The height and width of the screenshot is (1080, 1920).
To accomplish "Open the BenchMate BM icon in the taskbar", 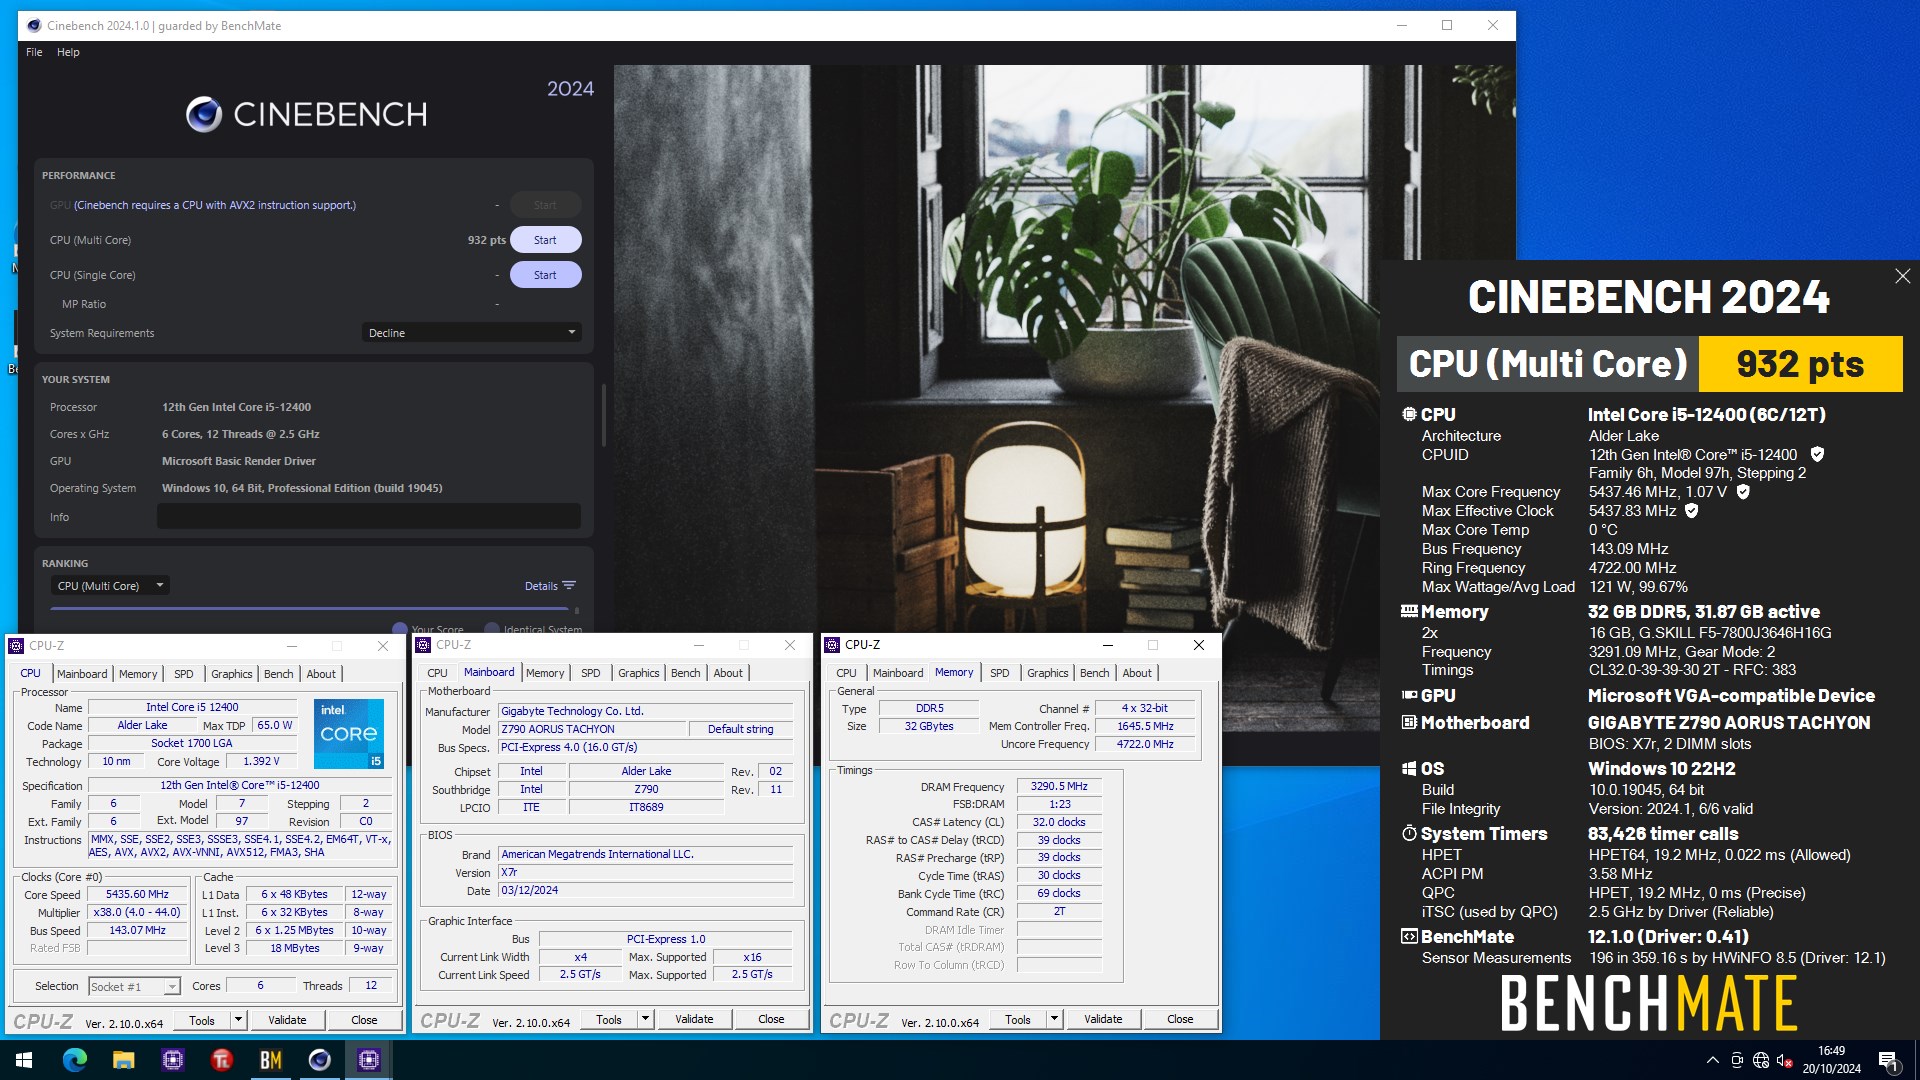I will click(x=271, y=1060).
